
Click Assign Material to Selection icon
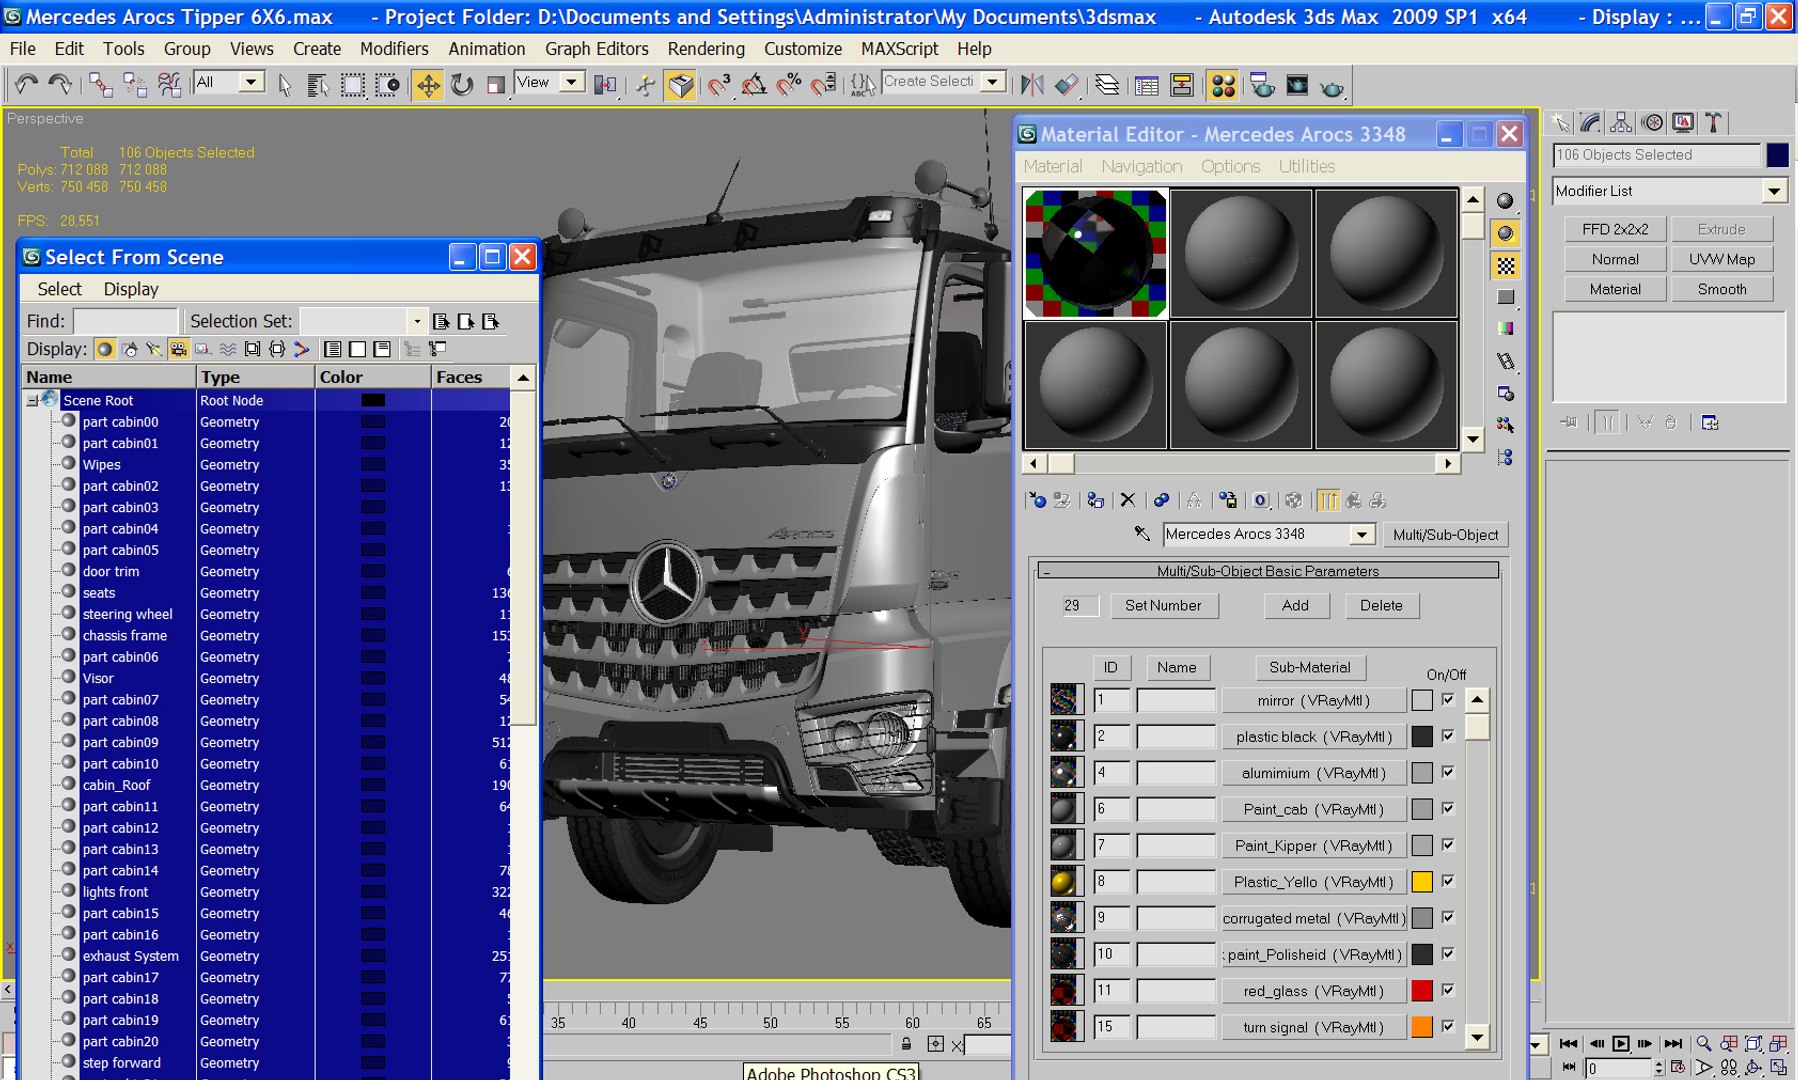pyautogui.click(x=1096, y=500)
